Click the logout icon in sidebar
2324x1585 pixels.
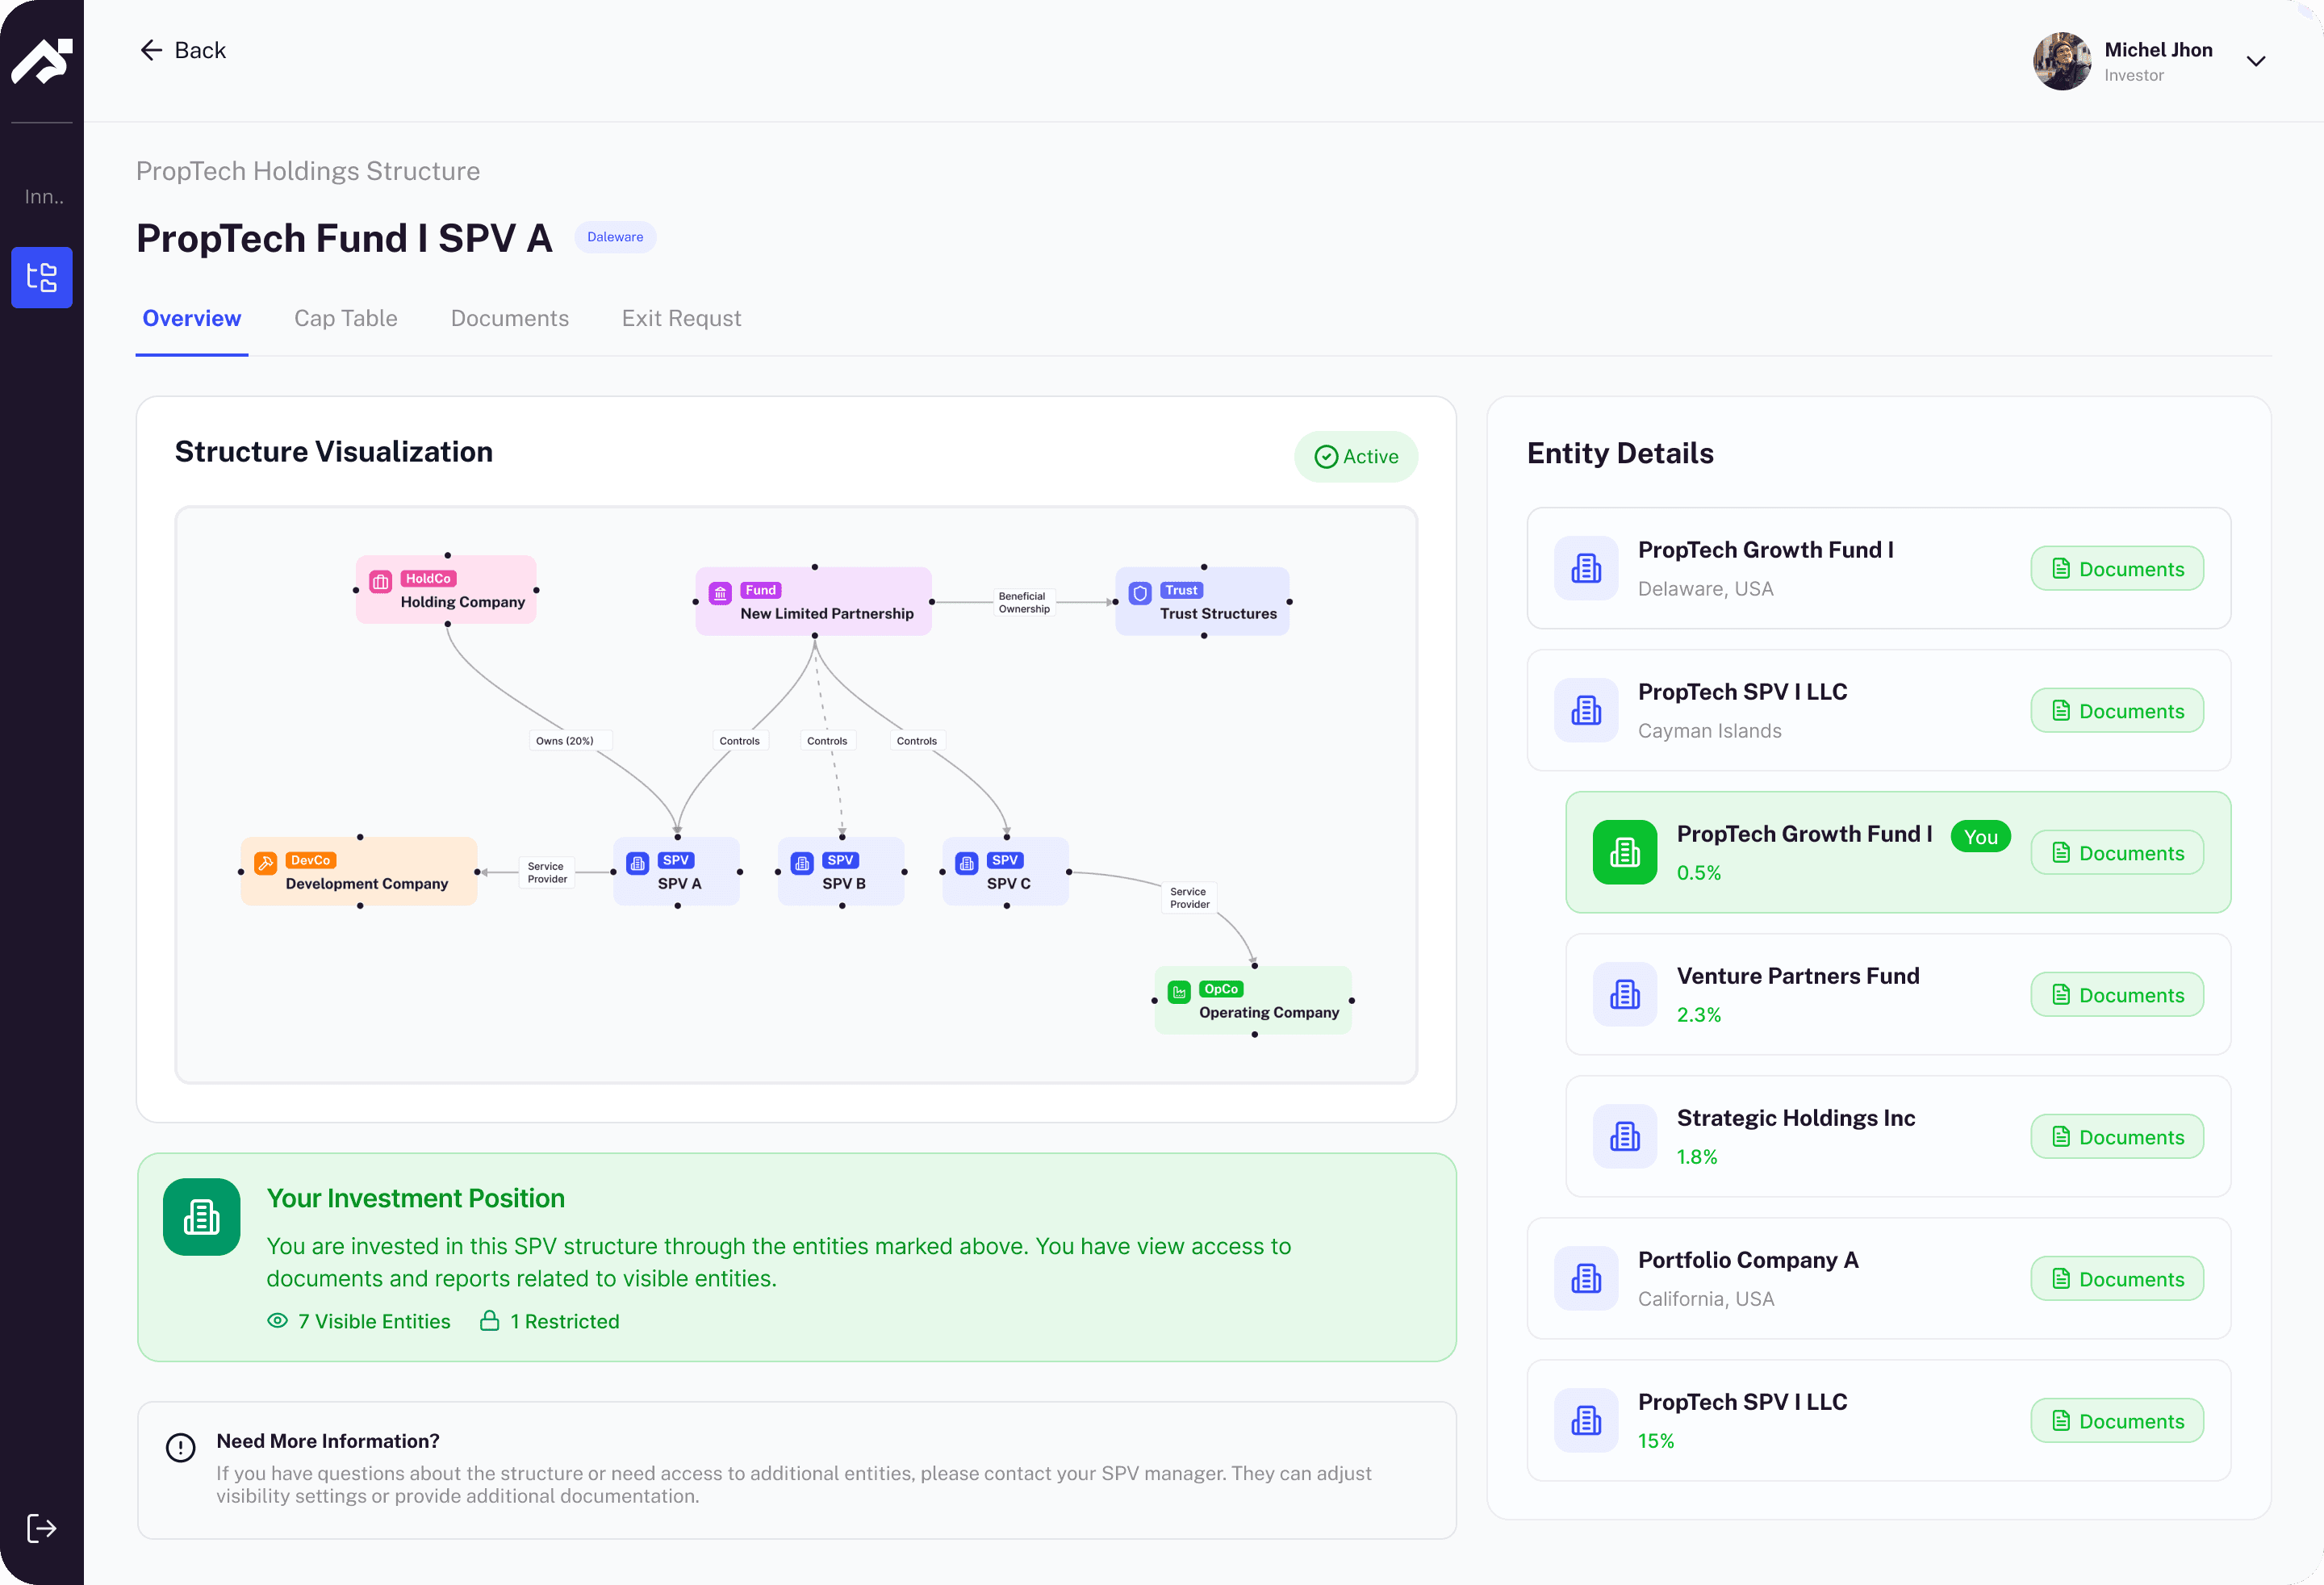click(41, 1527)
